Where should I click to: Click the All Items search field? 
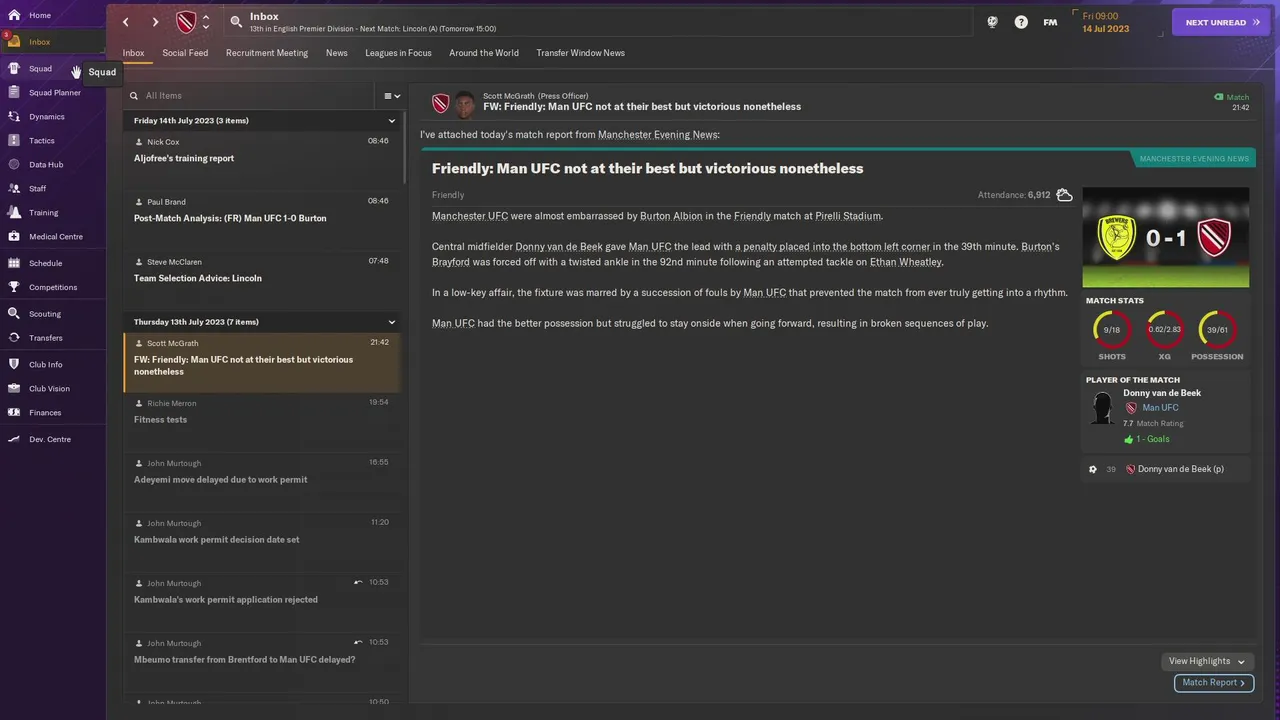[250, 96]
